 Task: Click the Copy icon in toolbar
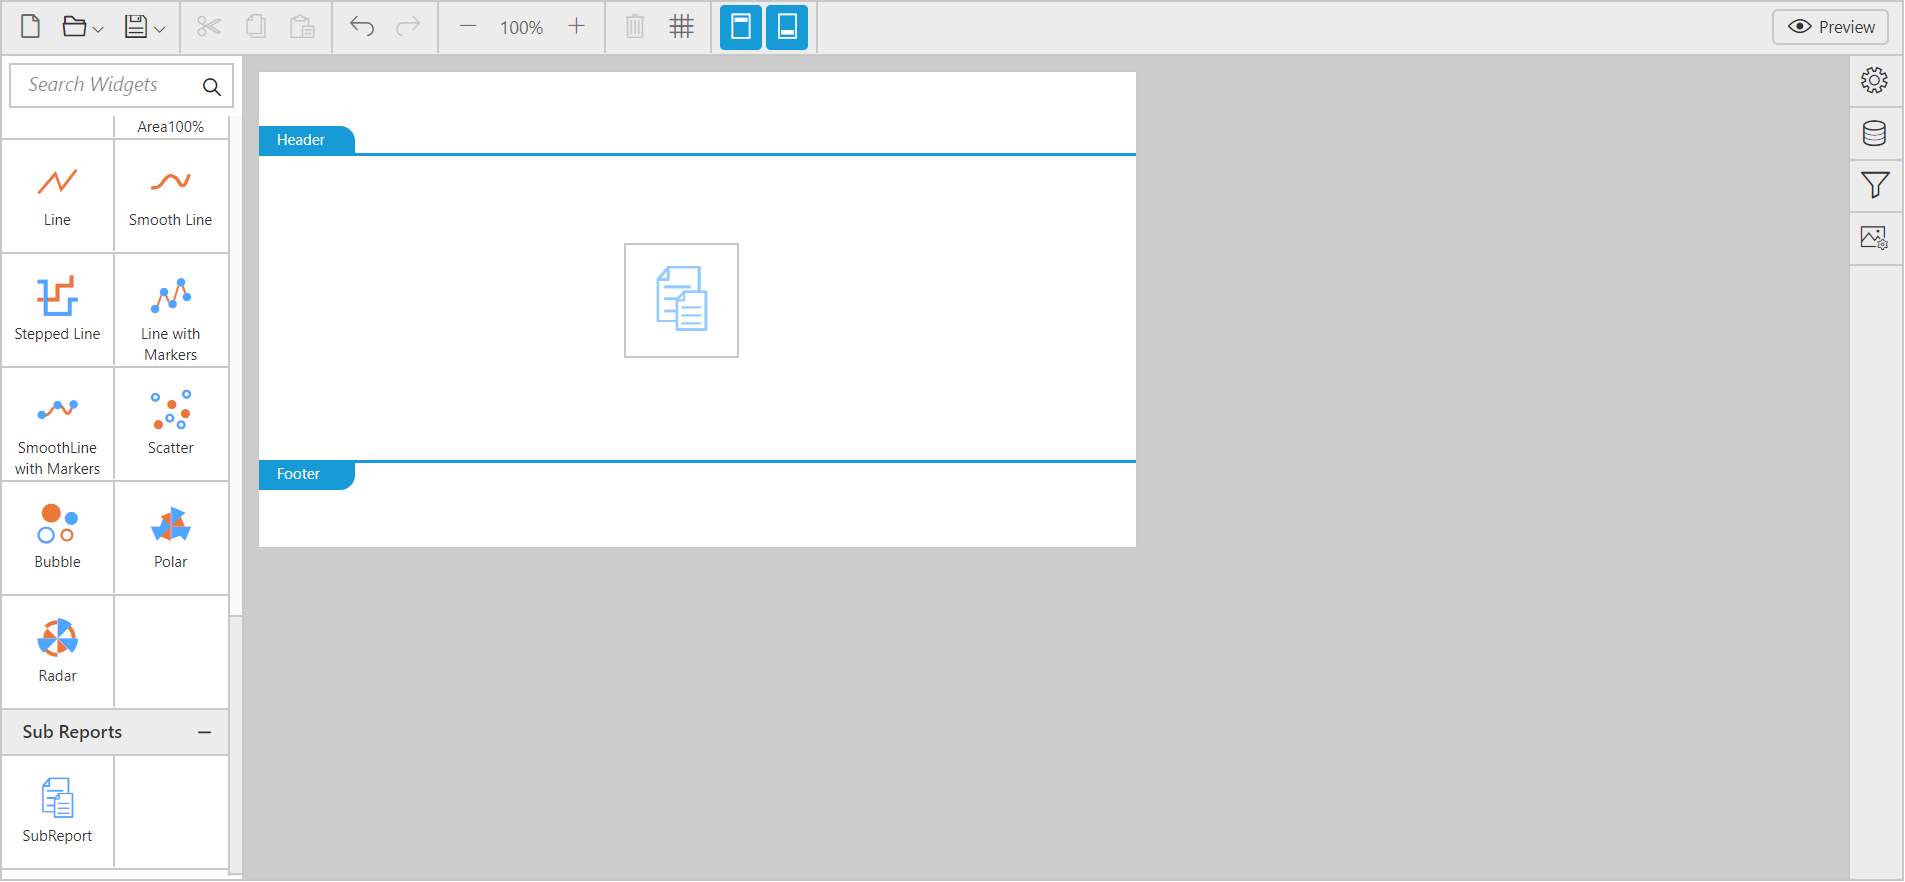click(256, 26)
